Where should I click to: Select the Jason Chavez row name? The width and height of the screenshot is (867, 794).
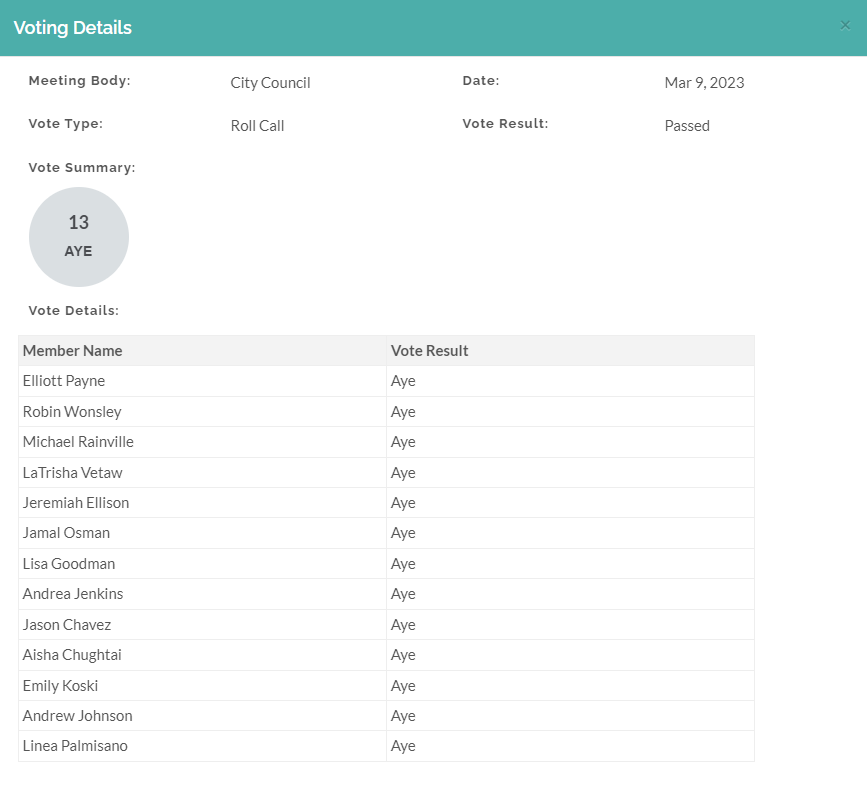[x=67, y=625]
